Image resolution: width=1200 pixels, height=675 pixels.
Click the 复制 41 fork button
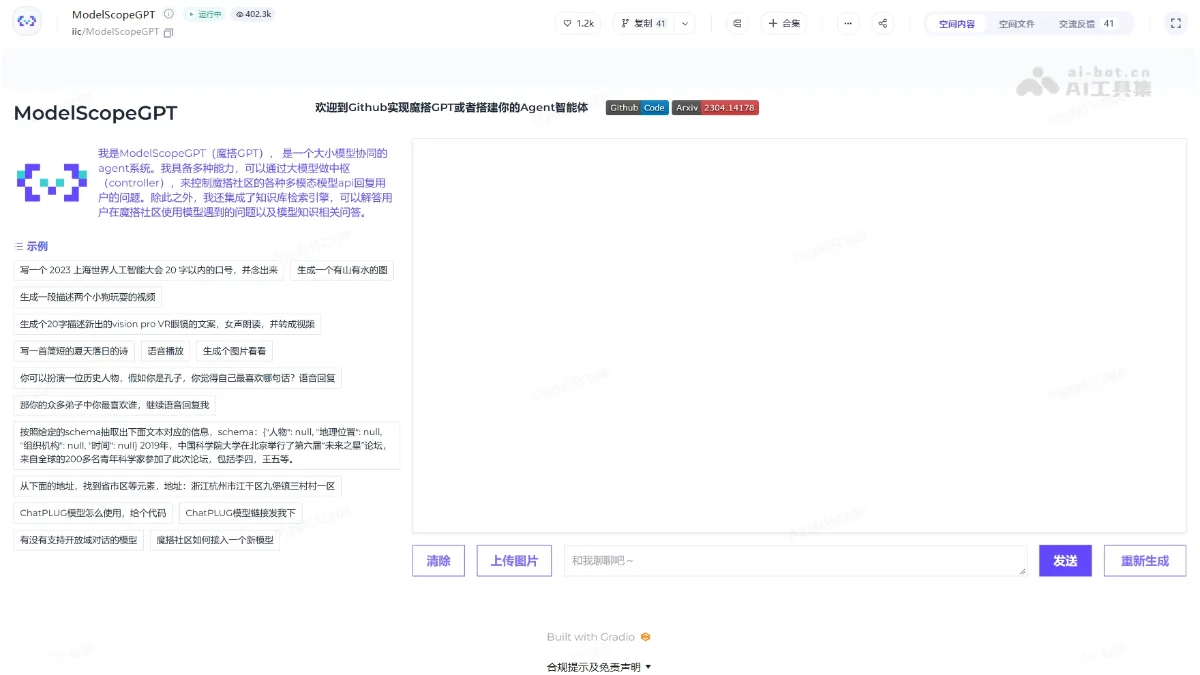[x=643, y=23]
